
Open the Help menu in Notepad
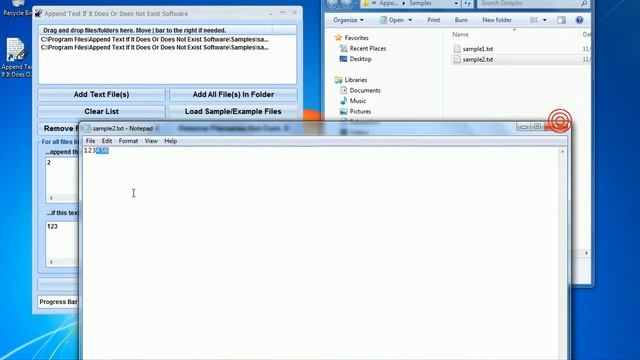click(x=171, y=141)
